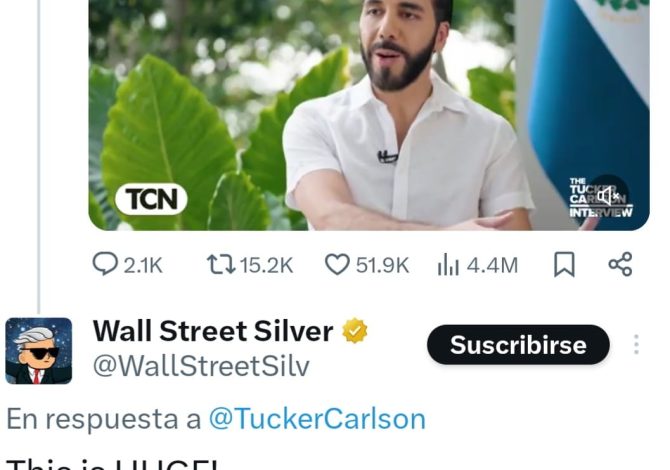Click the TCN logo badge on video
This screenshot has width=670, height=470.
[151, 199]
